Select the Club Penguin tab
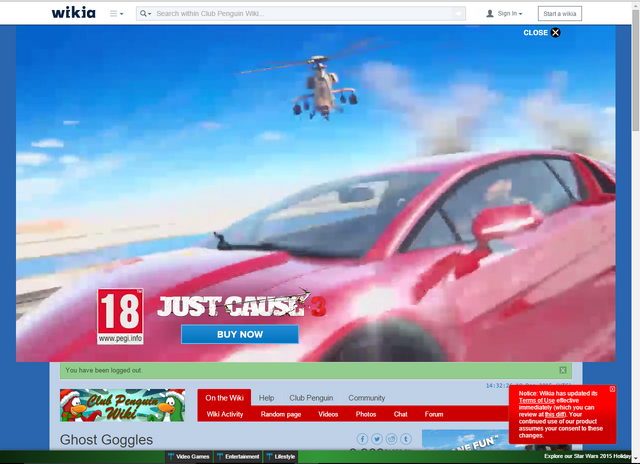640x464 pixels. [x=311, y=398]
